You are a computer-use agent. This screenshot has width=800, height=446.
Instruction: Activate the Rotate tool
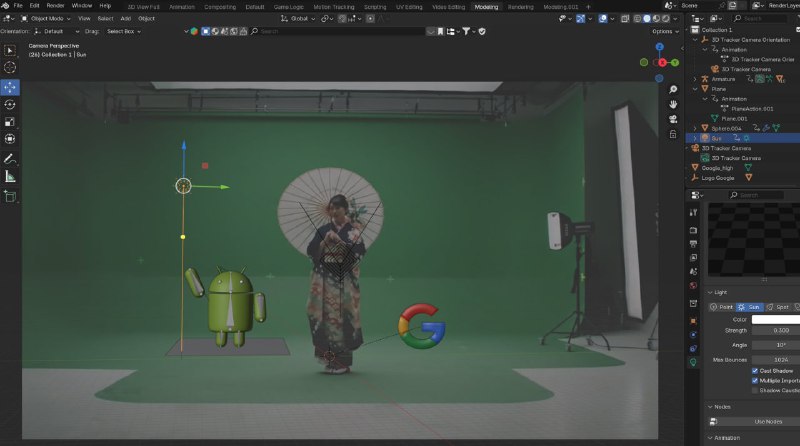10,105
